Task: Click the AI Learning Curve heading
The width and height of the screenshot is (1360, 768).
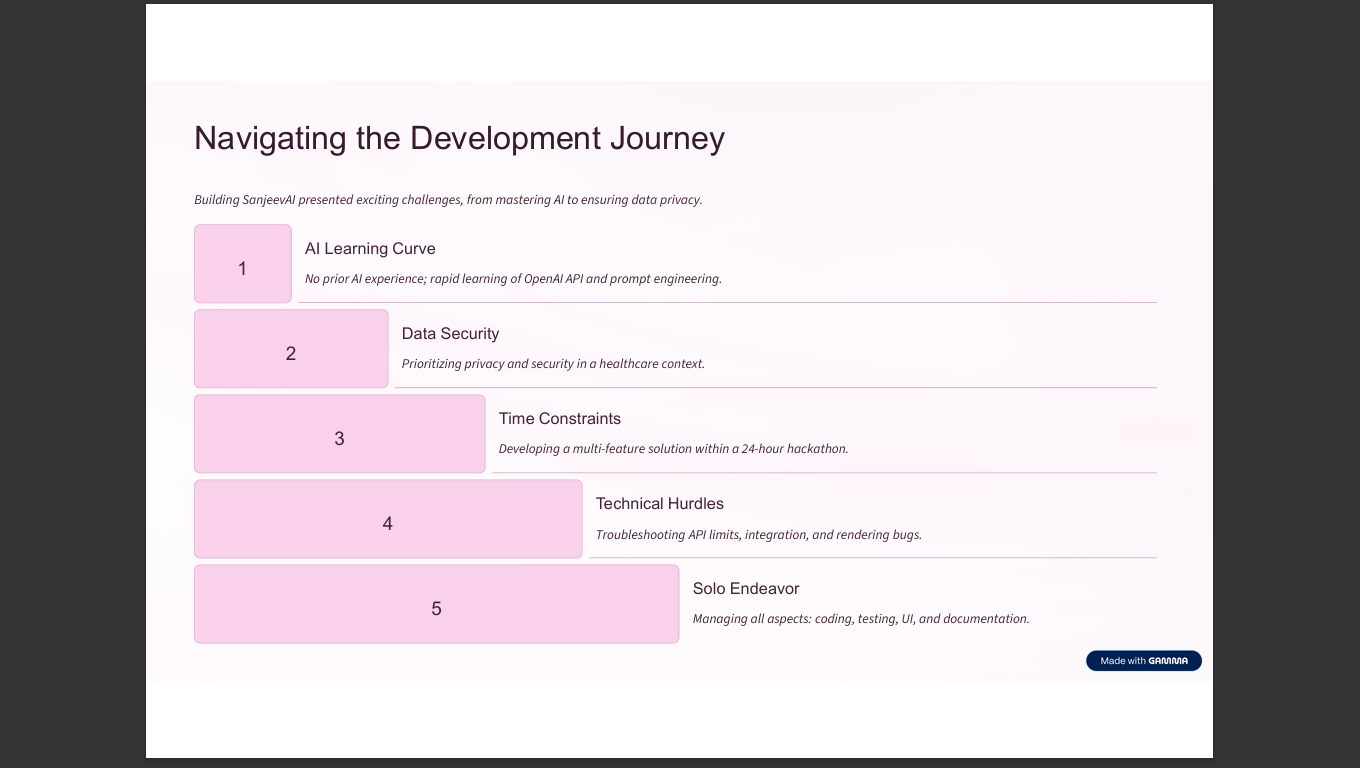Action: [370, 249]
